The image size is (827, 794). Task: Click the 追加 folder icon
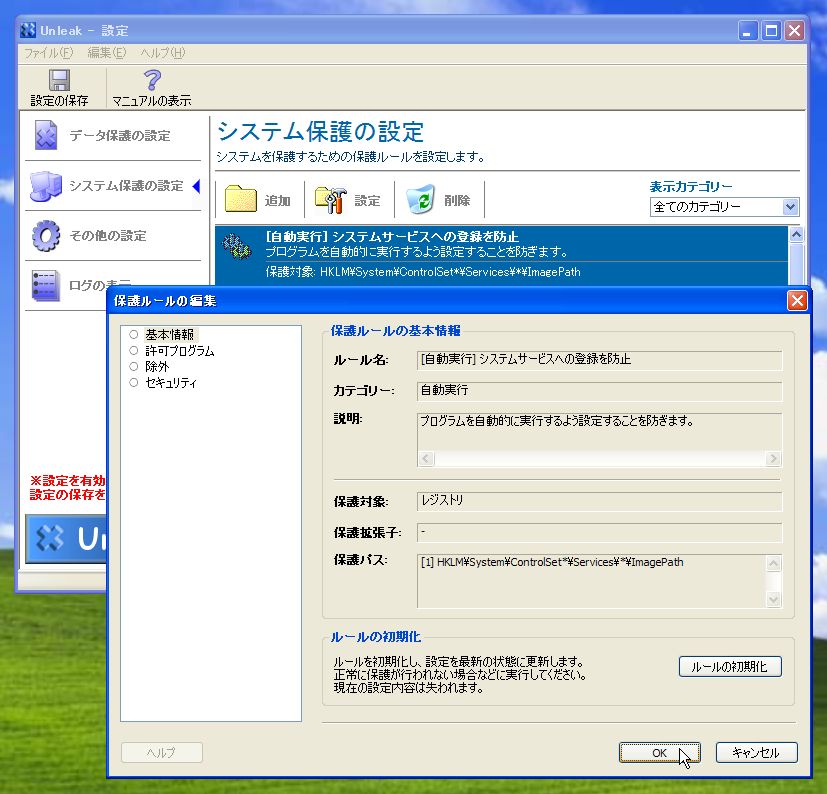(241, 199)
